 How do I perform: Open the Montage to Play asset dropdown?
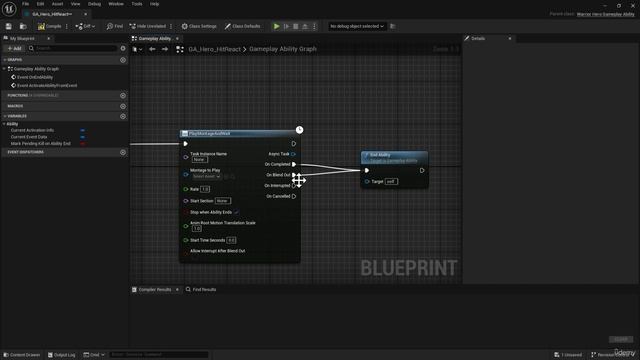pos(207,176)
